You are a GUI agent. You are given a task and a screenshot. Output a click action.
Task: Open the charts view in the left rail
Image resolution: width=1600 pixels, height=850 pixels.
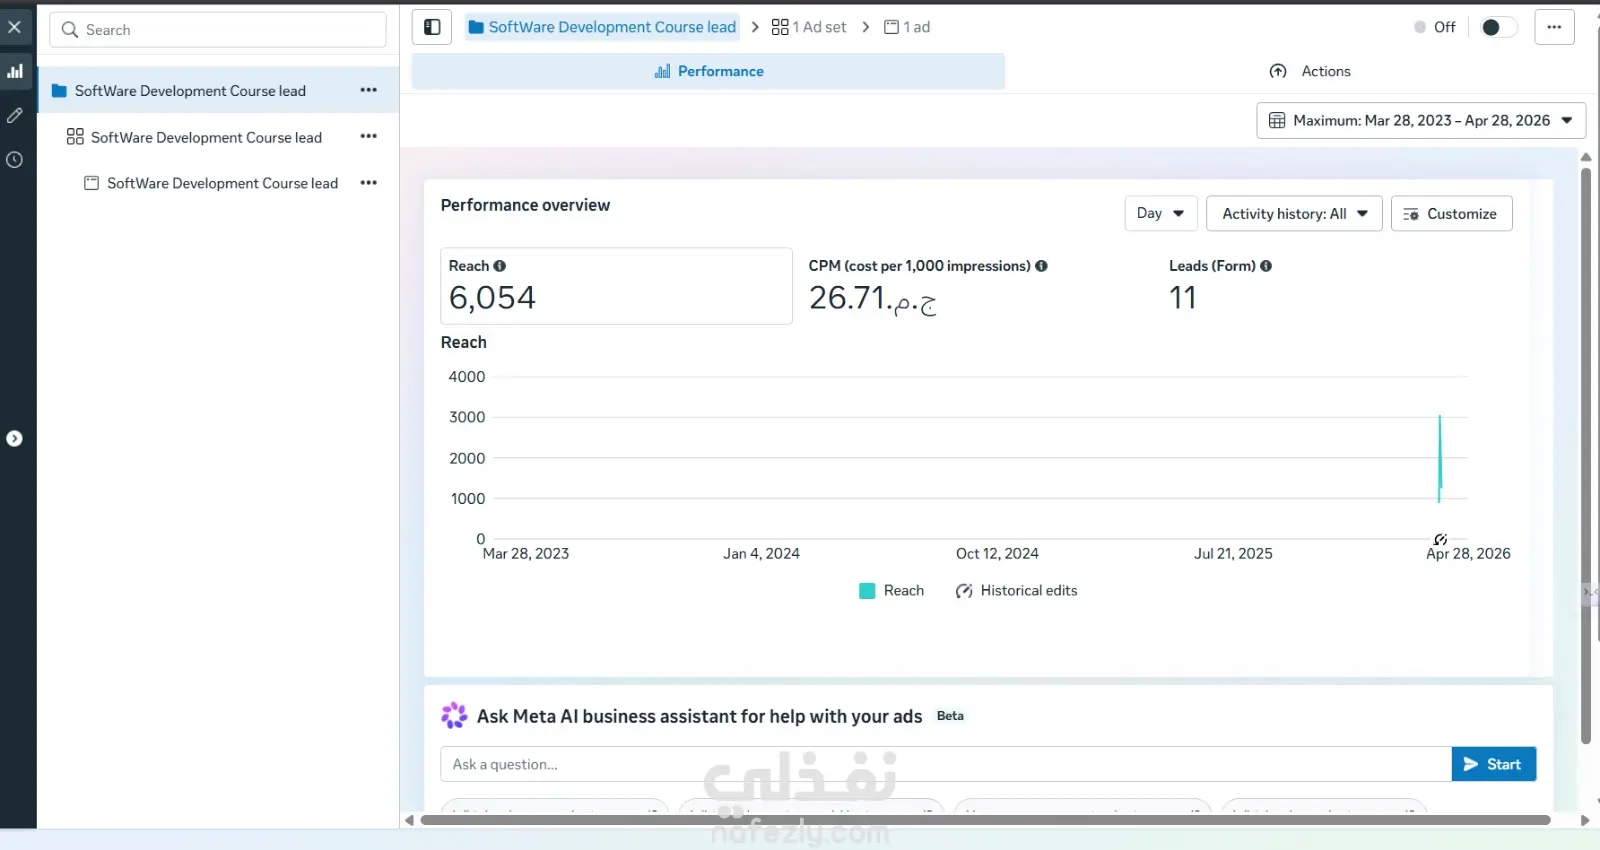(x=15, y=71)
